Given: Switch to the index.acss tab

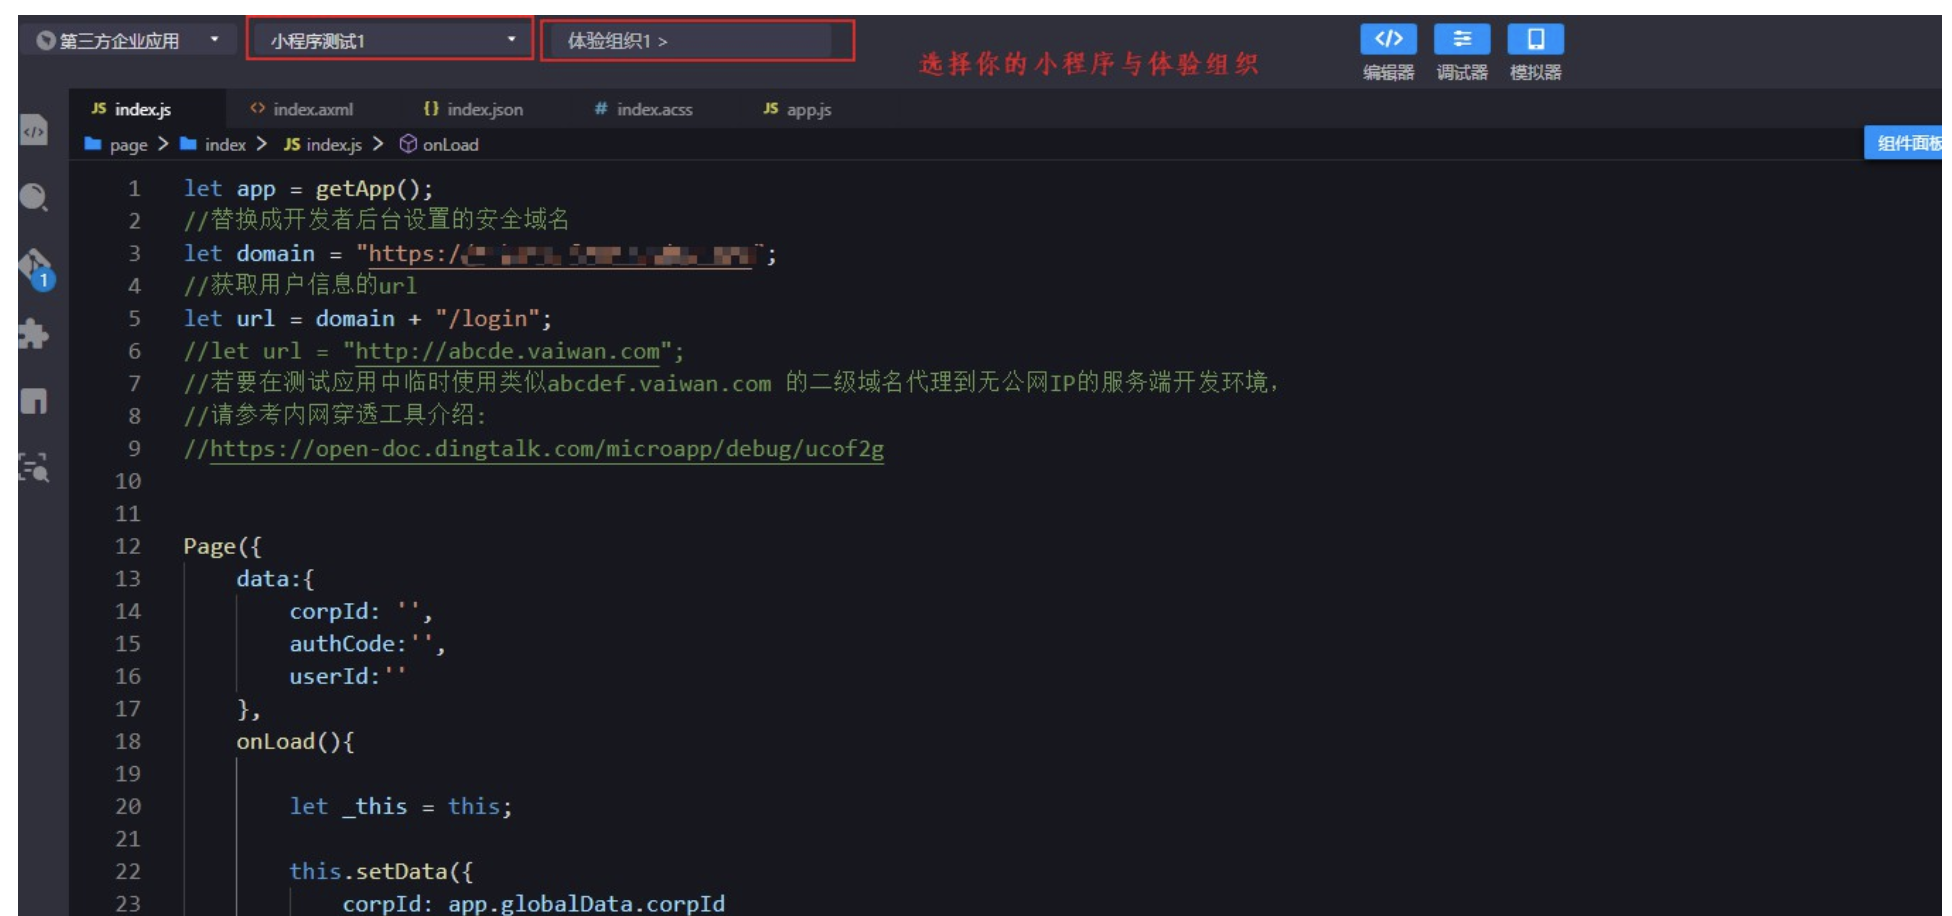Looking at the screenshot, I should click(x=643, y=109).
